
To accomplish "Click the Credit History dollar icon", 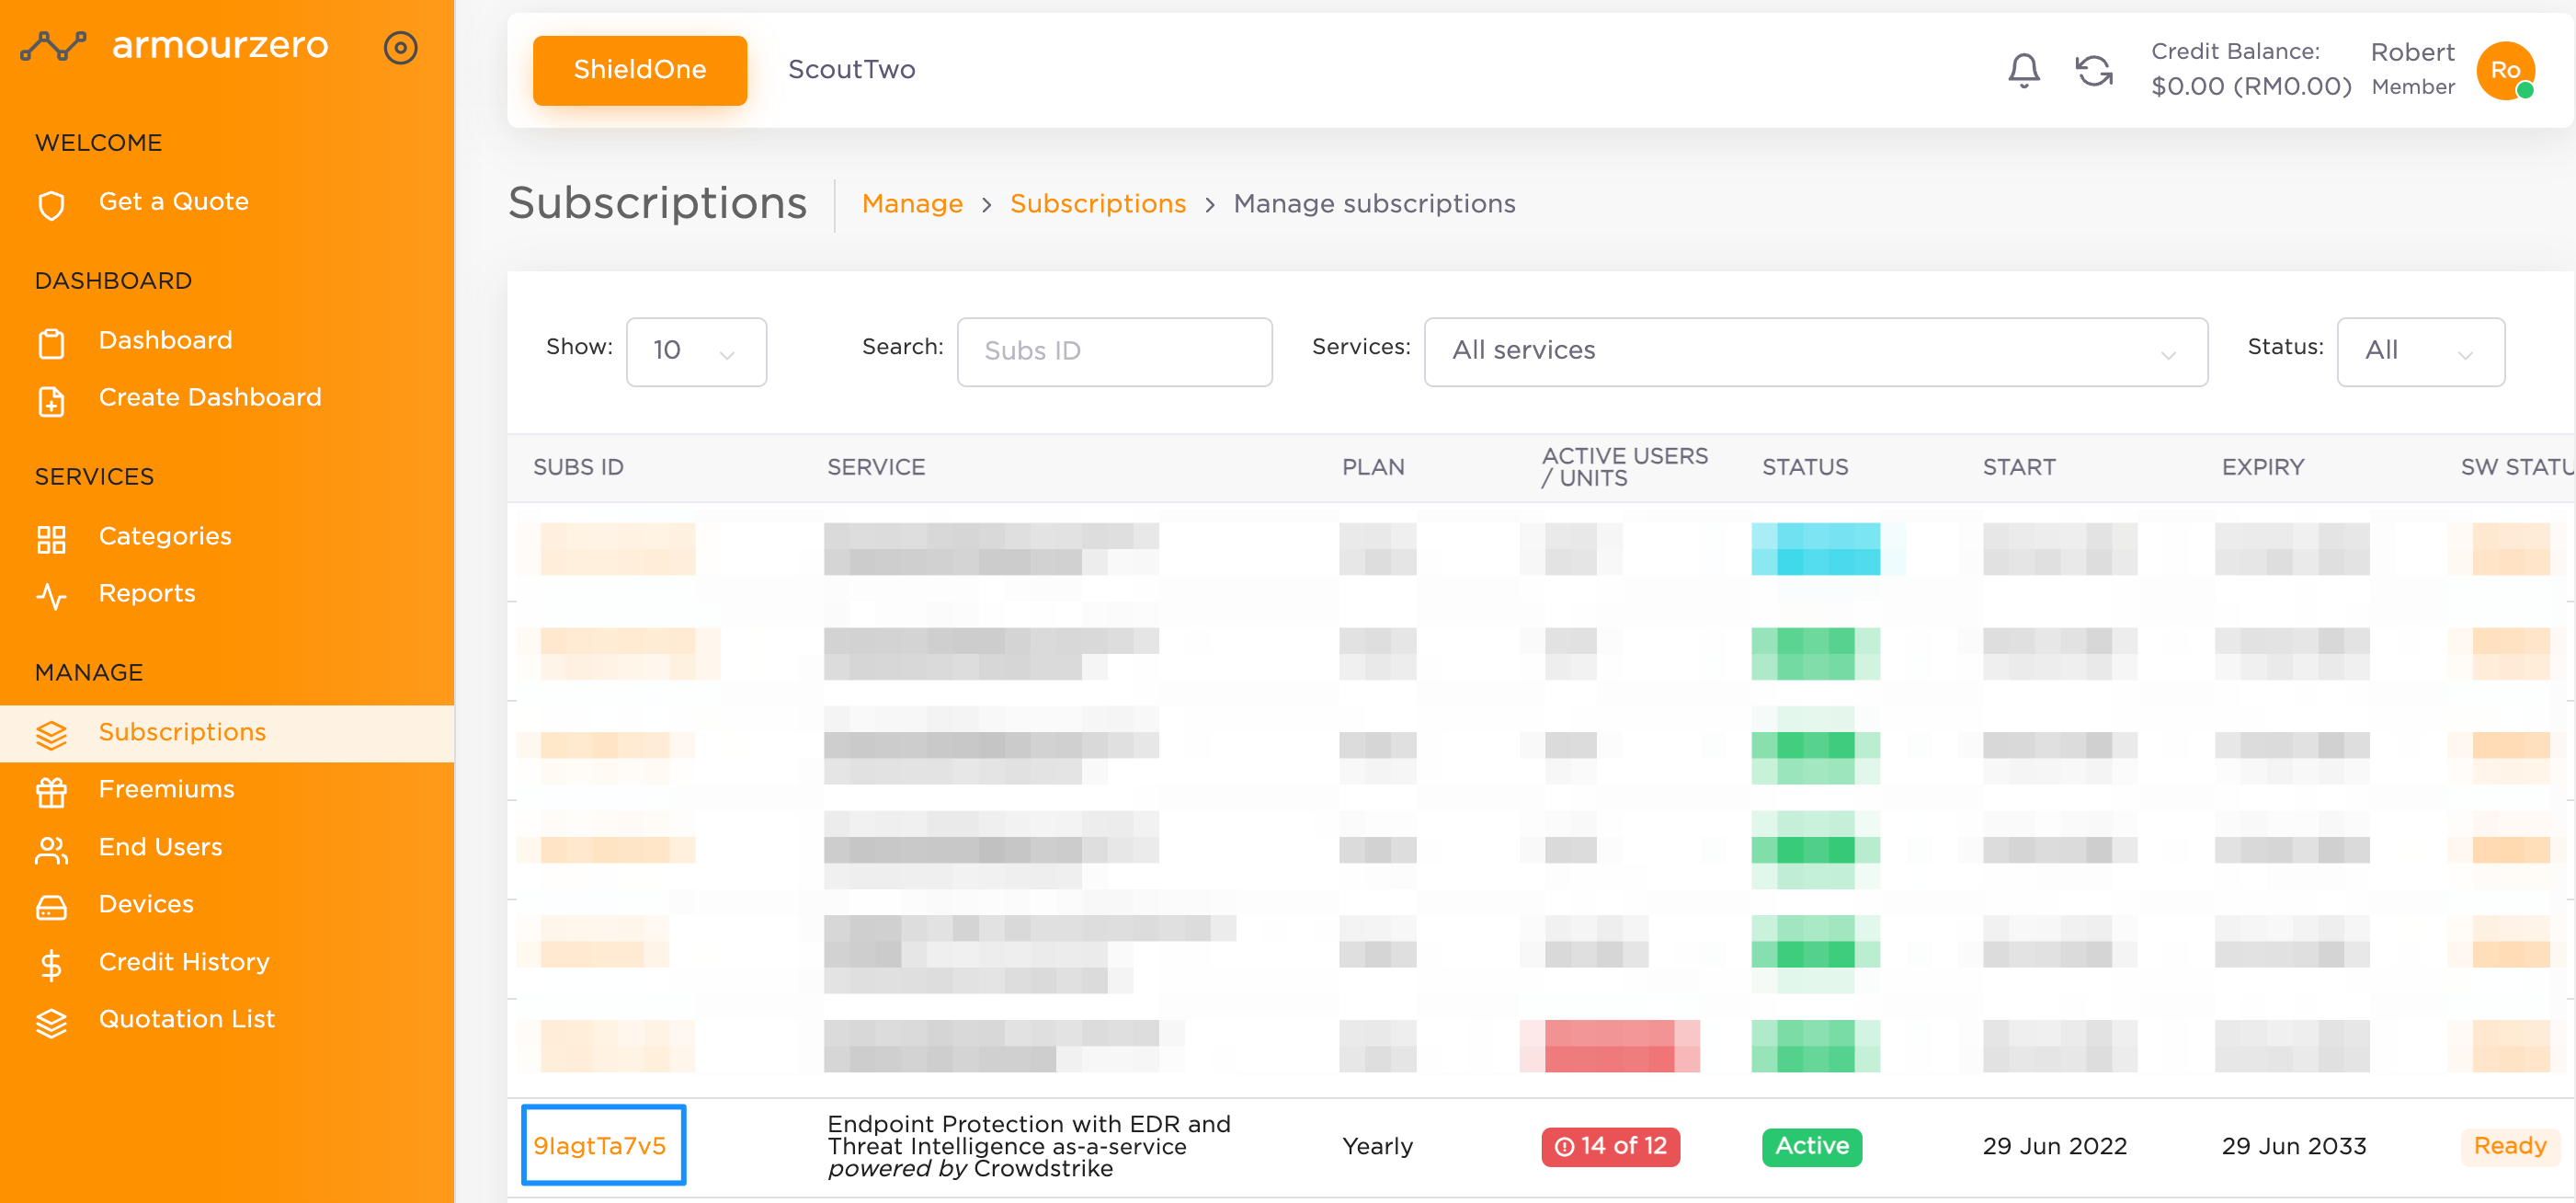I will (51, 964).
